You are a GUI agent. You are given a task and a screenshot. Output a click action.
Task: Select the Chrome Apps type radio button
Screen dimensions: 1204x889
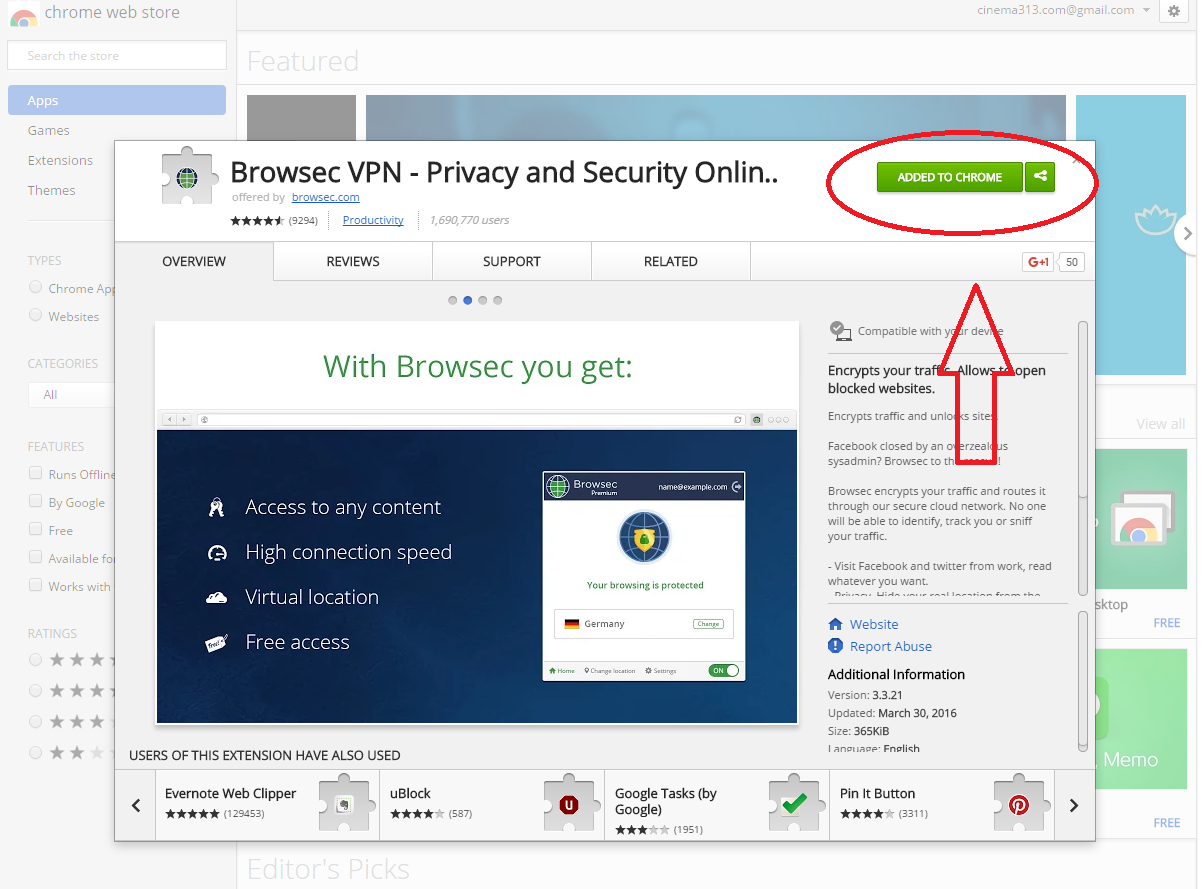pyautogui.click(x=36, y=288)
